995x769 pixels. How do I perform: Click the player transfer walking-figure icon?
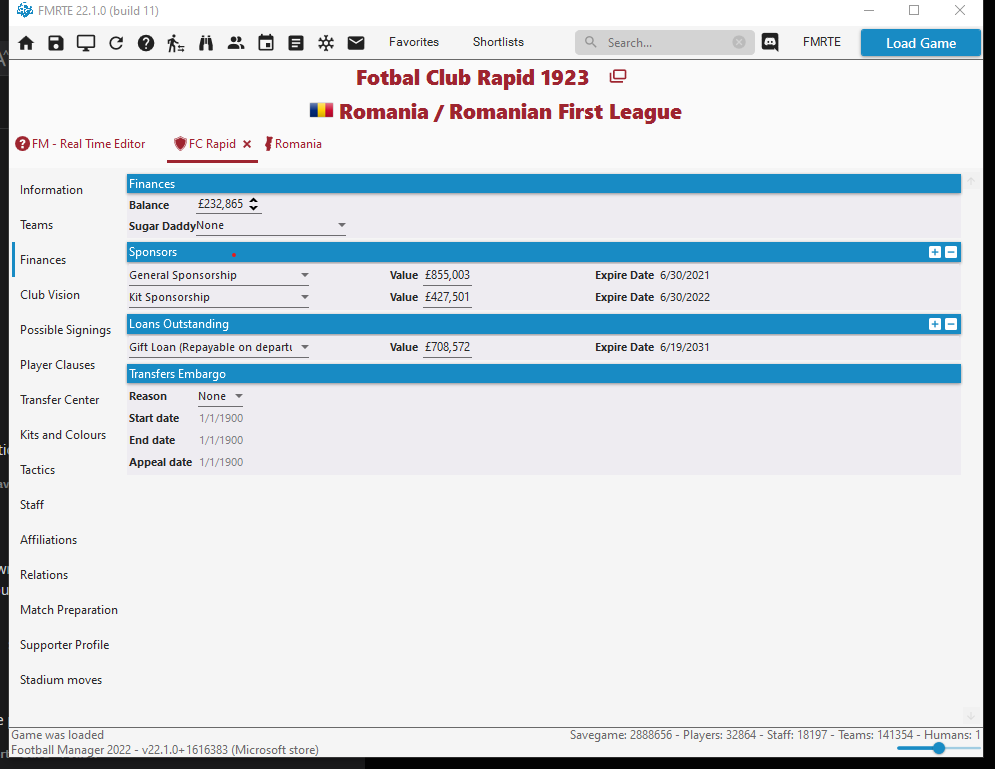[x=176, y=43]
